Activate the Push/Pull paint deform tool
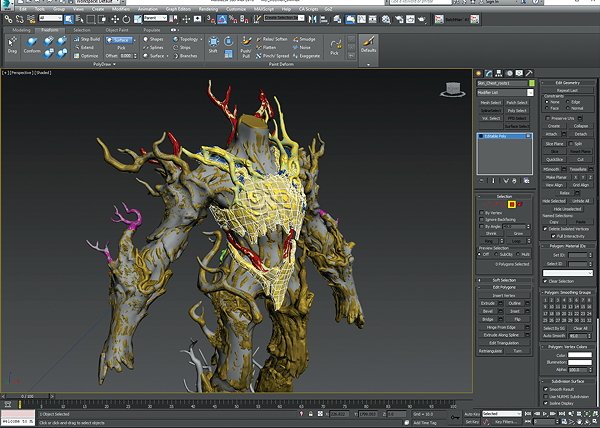The height and width of the screenshot is (428, 600). coord(246,47)
